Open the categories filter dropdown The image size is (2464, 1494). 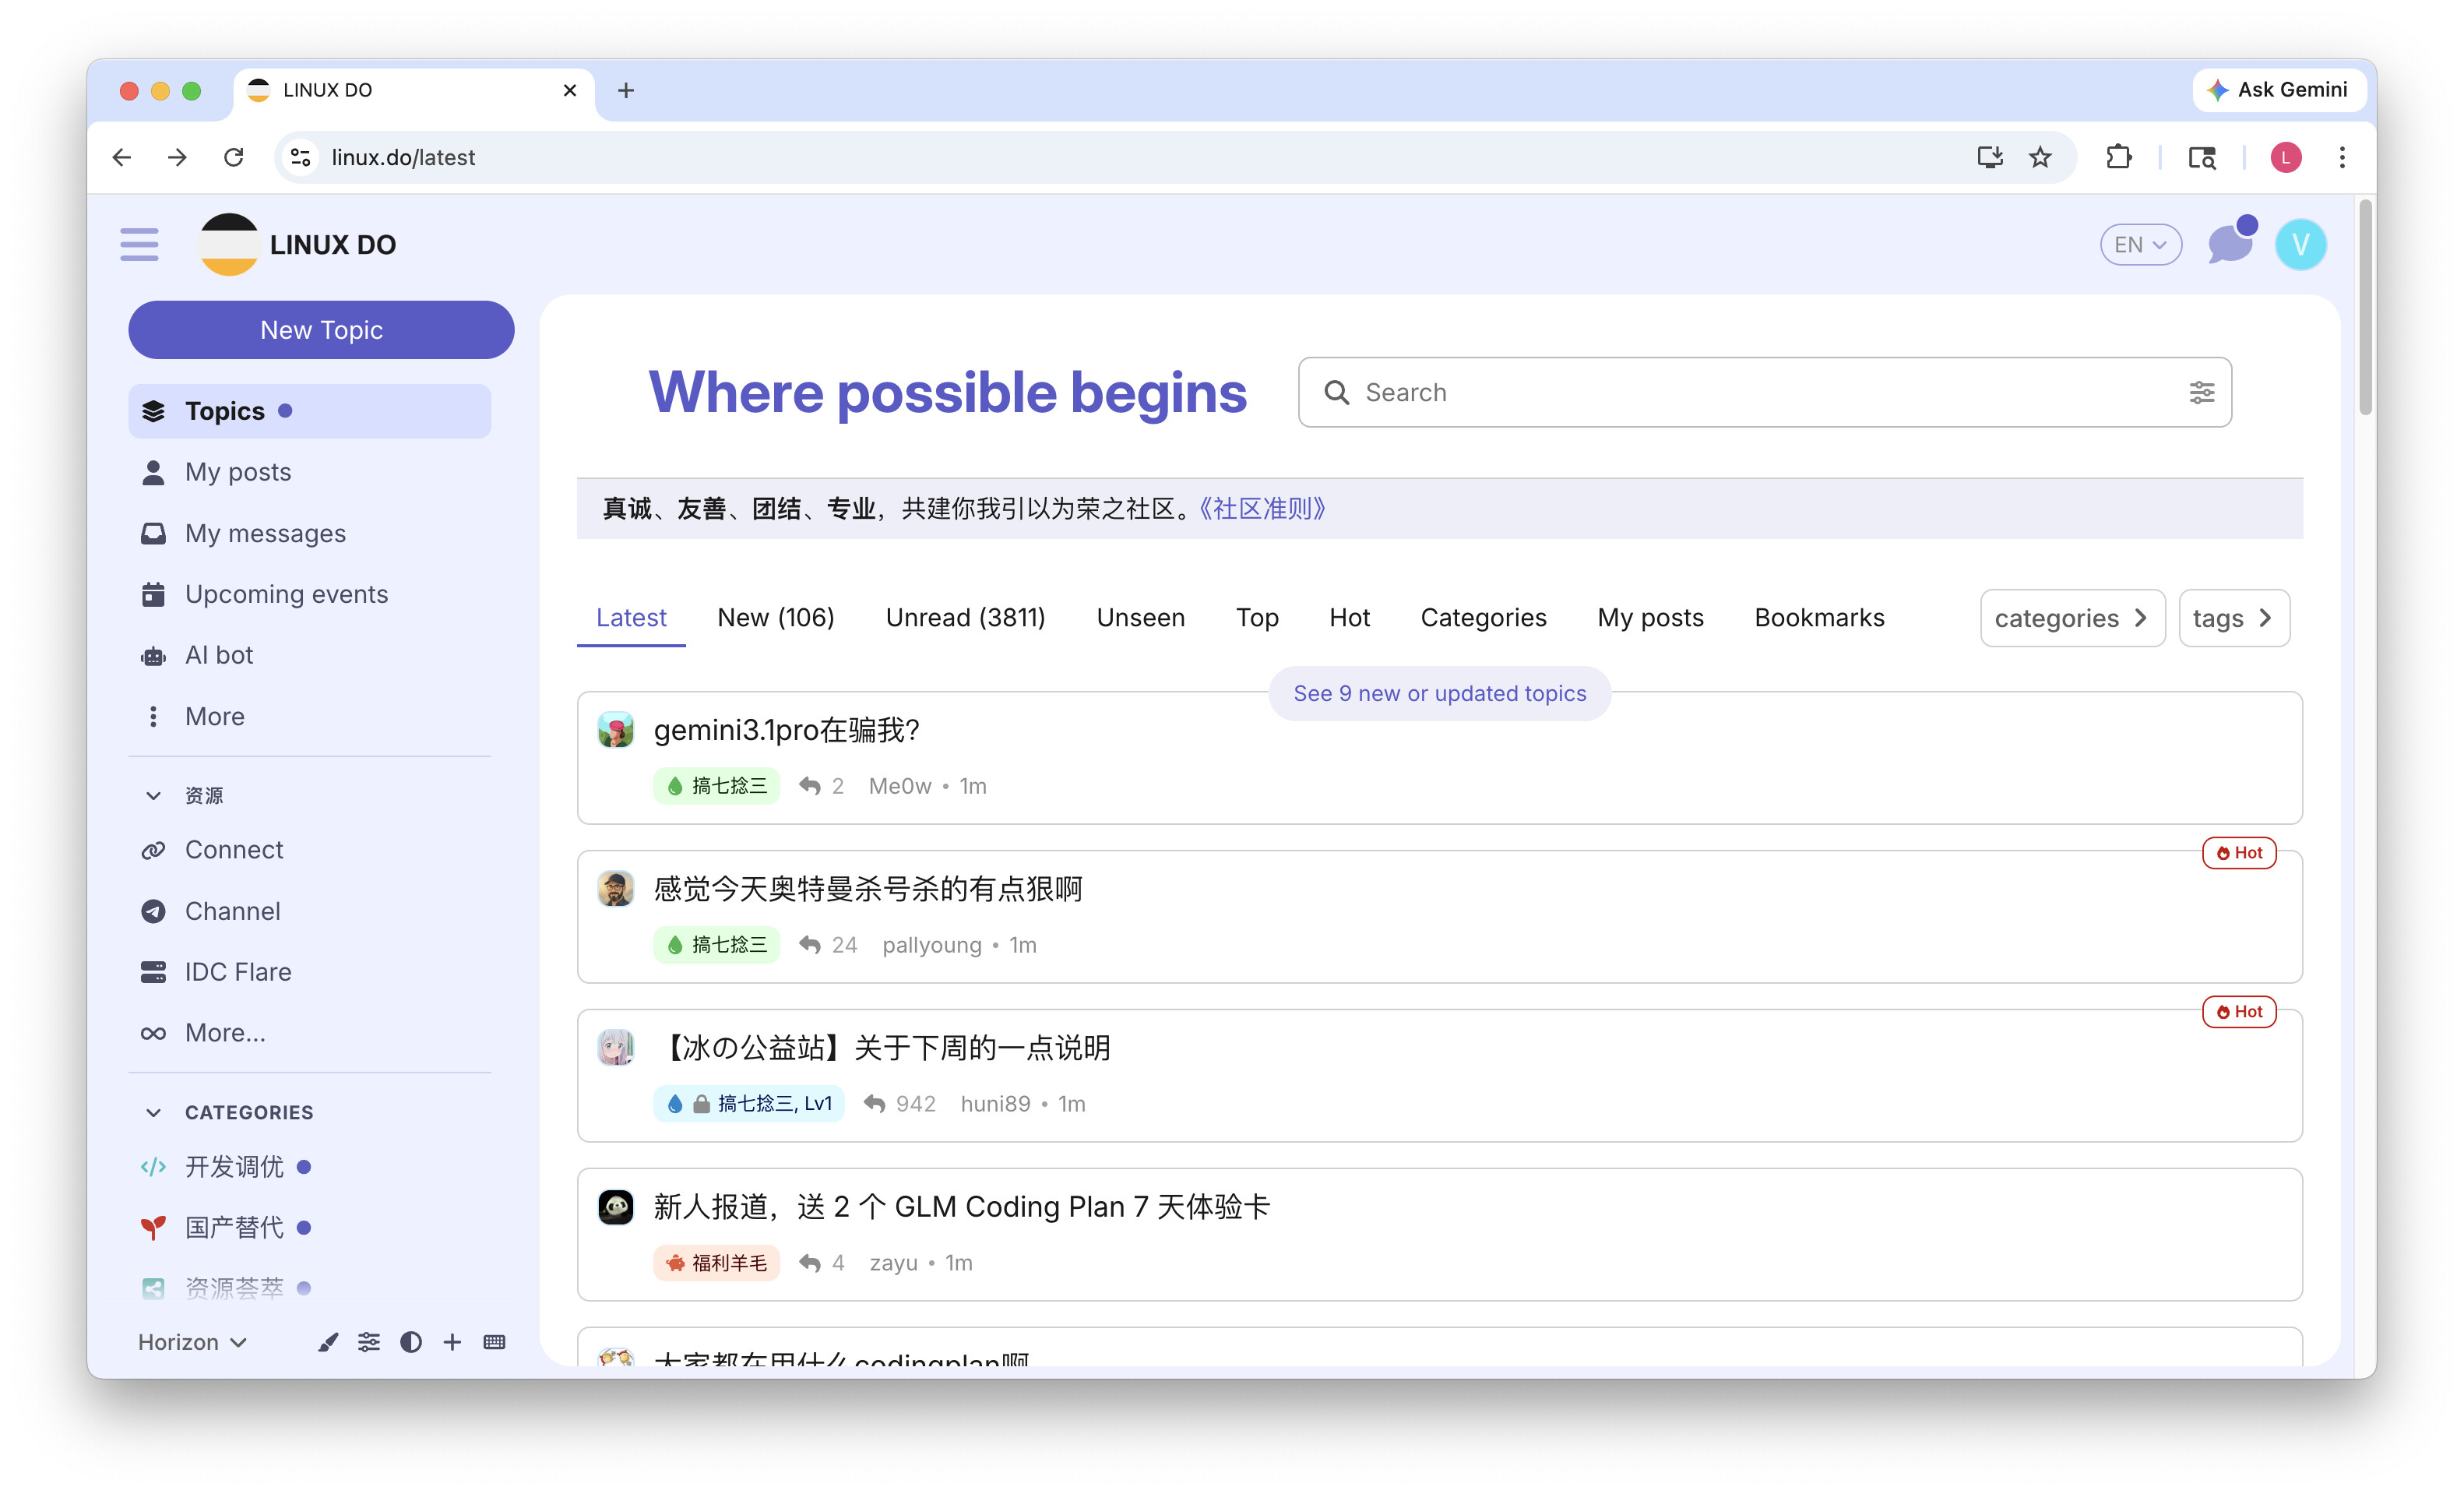(x=2072, y=618)
